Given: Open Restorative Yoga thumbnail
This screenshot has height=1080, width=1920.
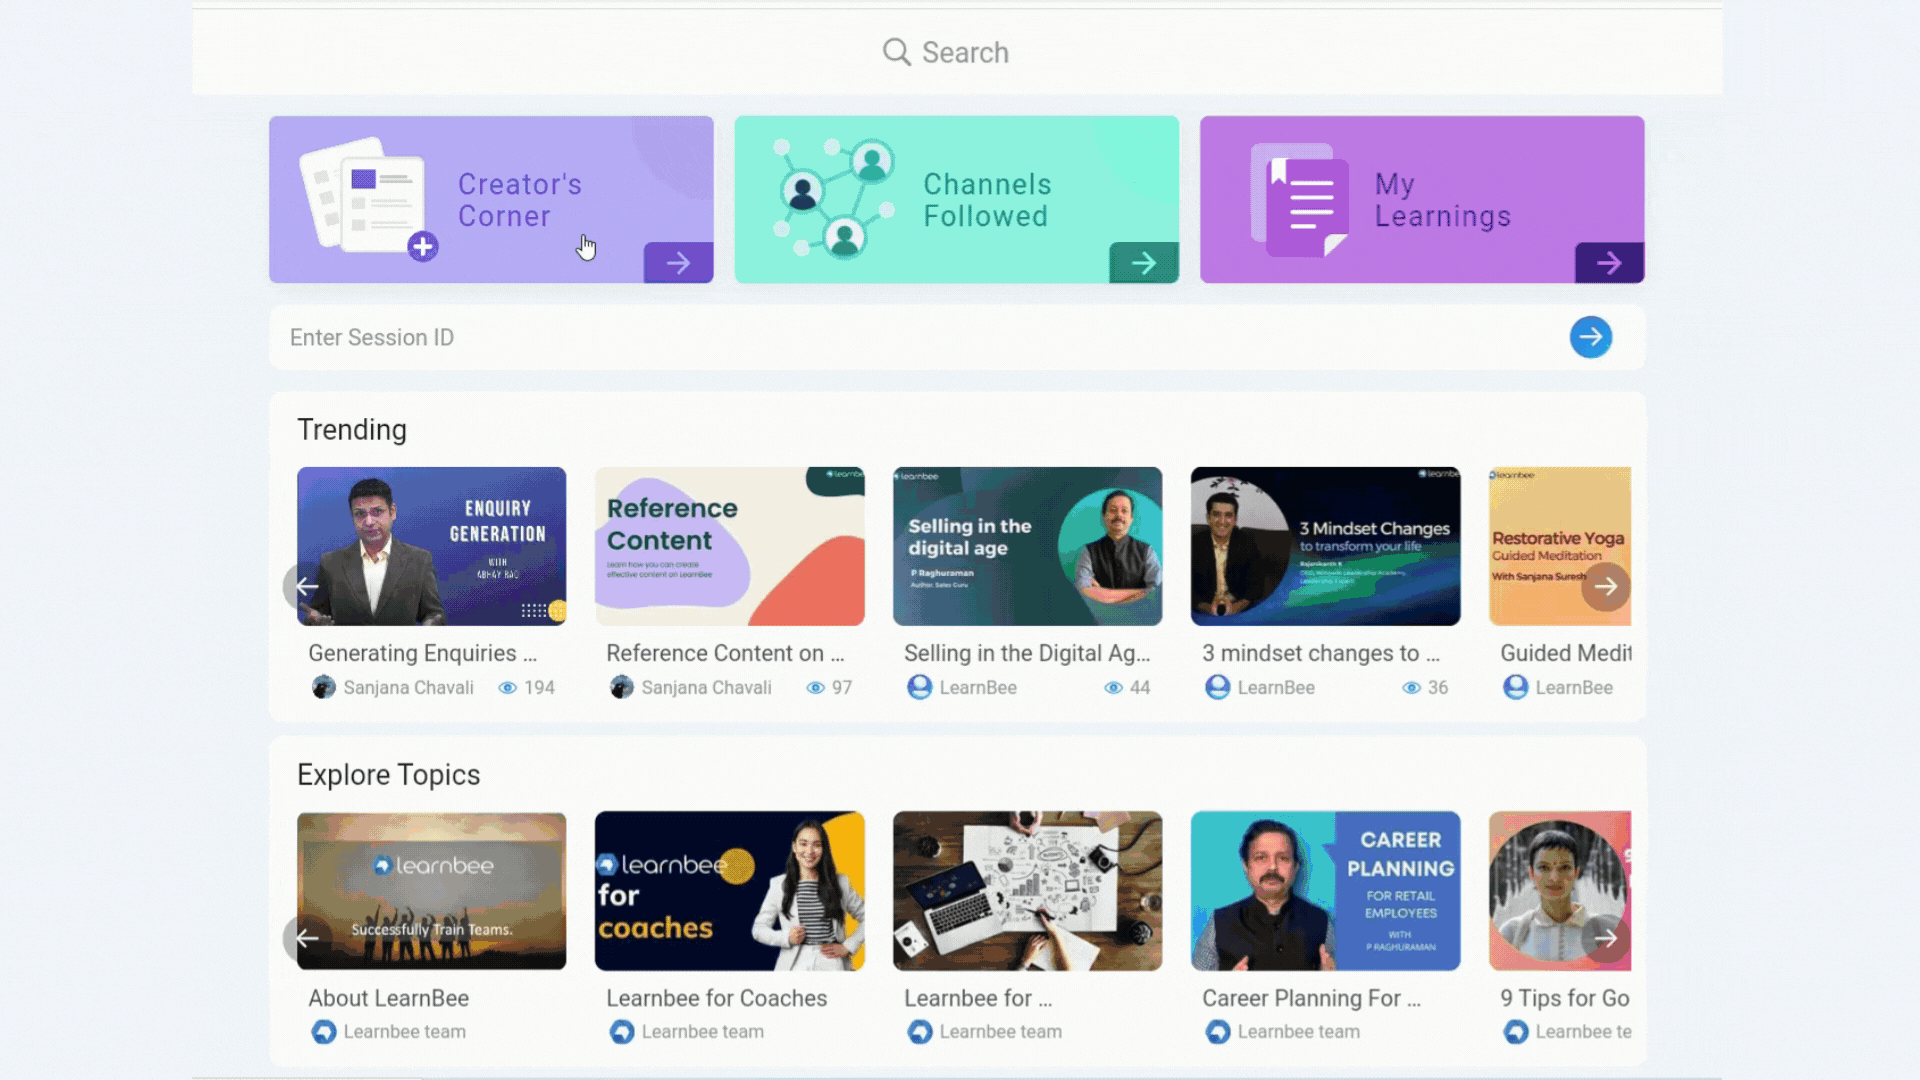Looking at the screenshot, I should (x=1559, y=546).
